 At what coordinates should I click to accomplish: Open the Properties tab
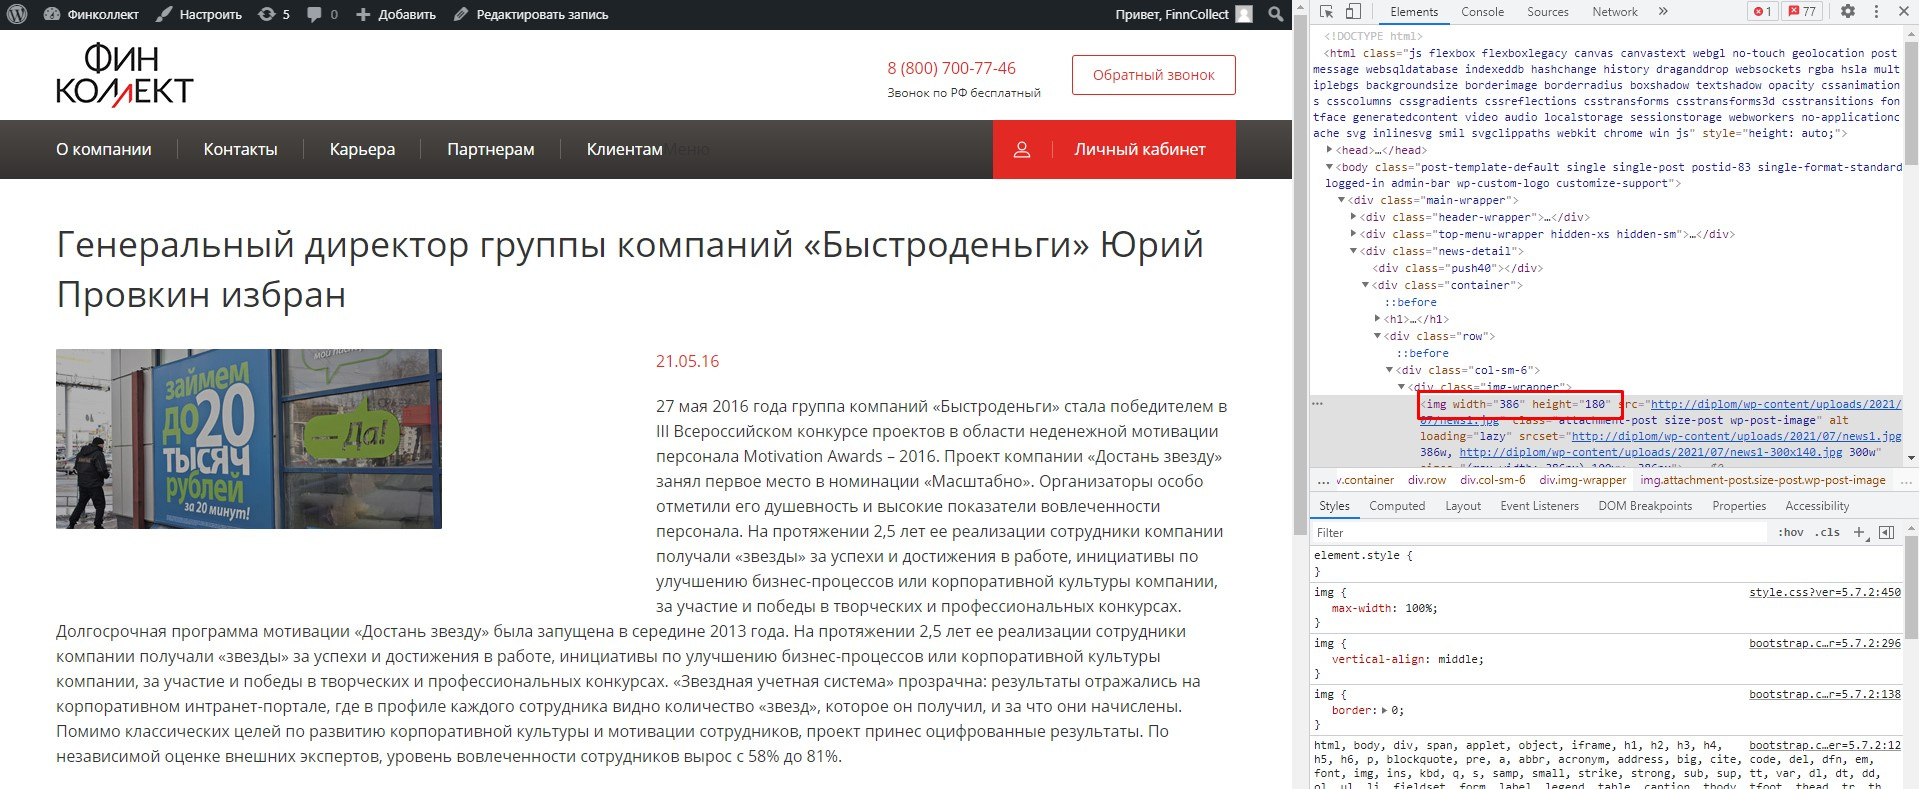[1739, 506]
